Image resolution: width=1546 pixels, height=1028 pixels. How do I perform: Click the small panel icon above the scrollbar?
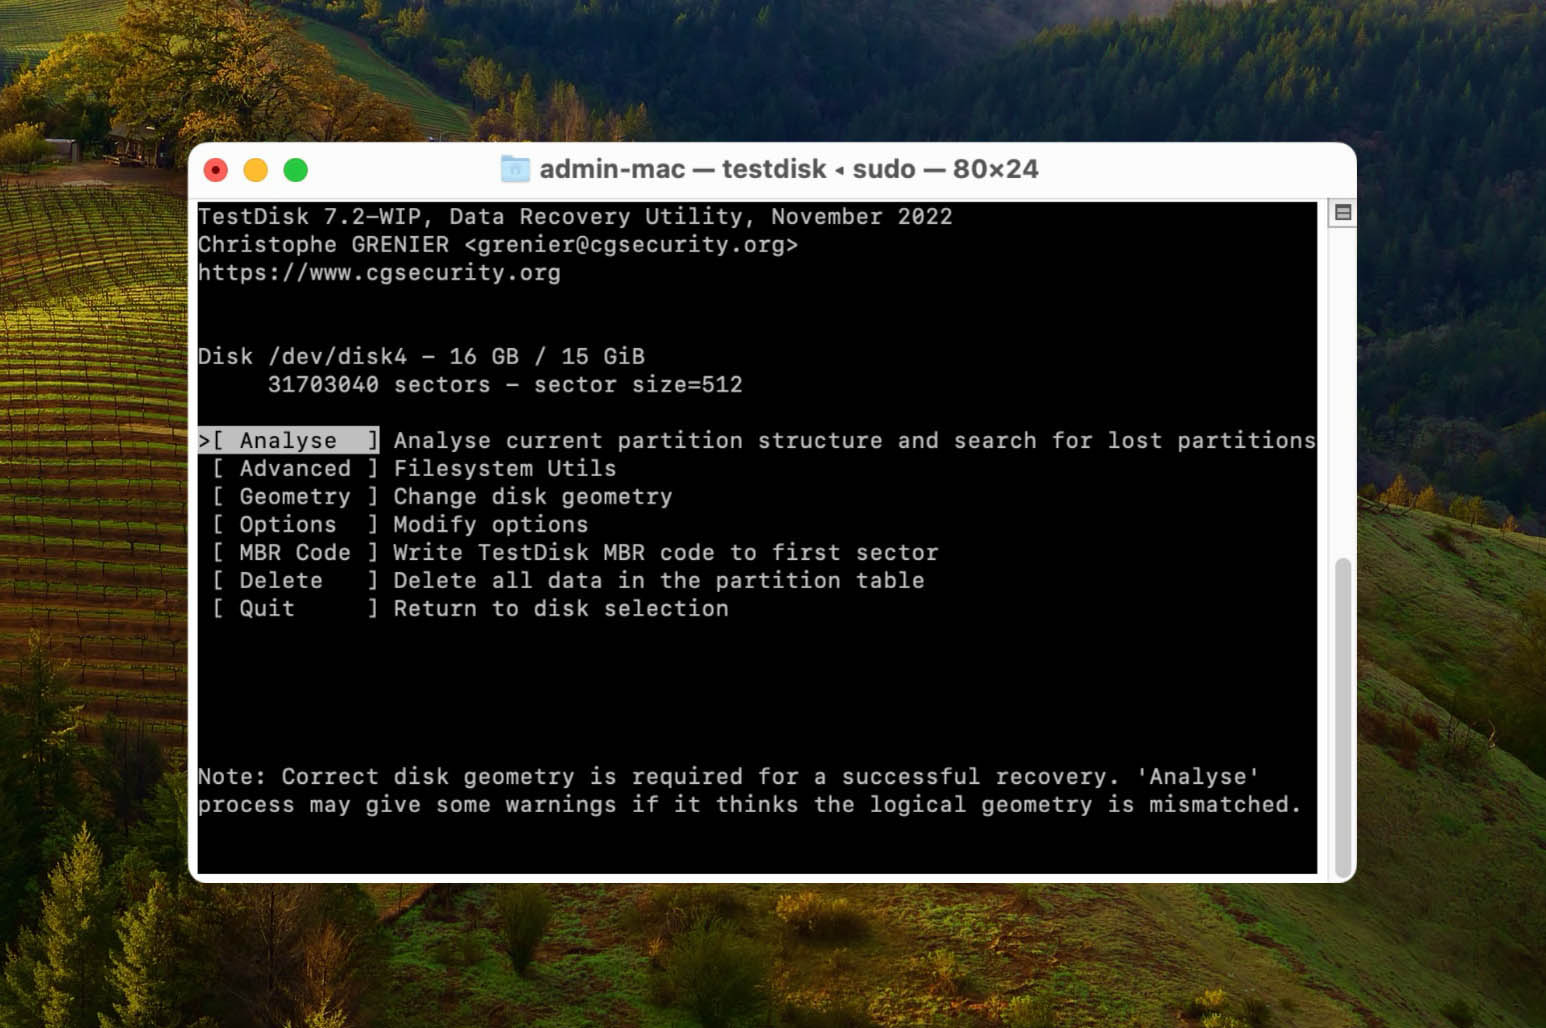pos(1341,213)
